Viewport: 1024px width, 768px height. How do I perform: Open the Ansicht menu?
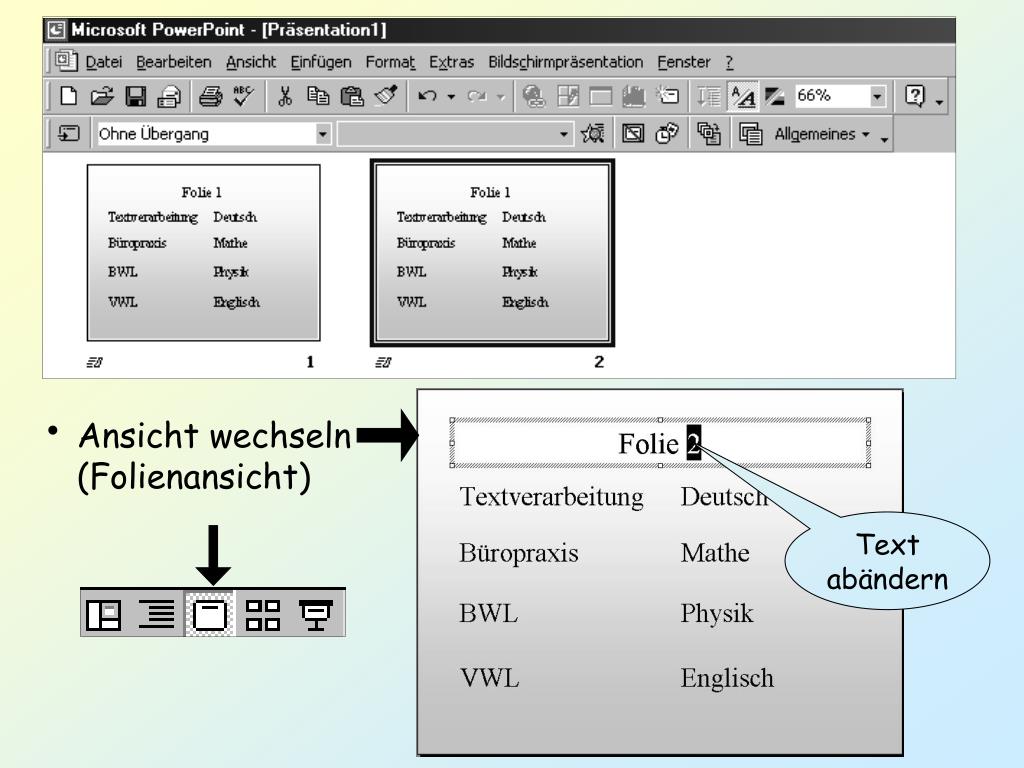[x=251, y=62]
